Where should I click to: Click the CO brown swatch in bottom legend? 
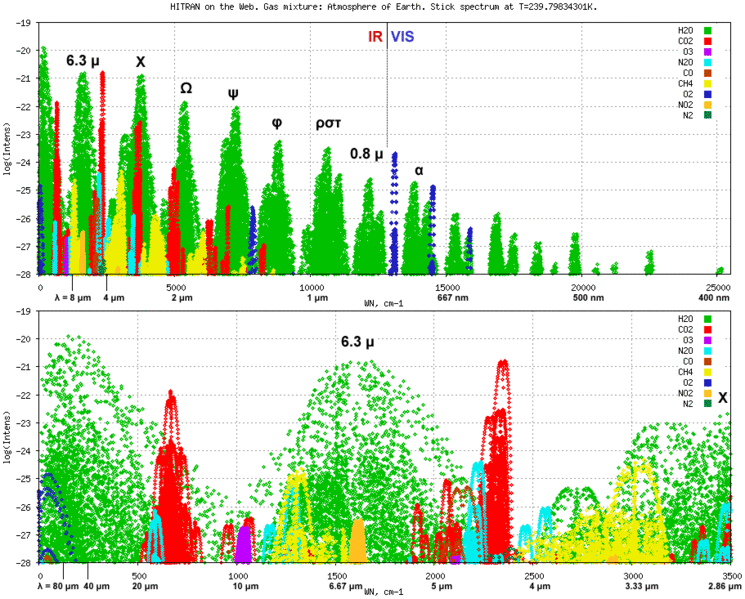[707, 361]
